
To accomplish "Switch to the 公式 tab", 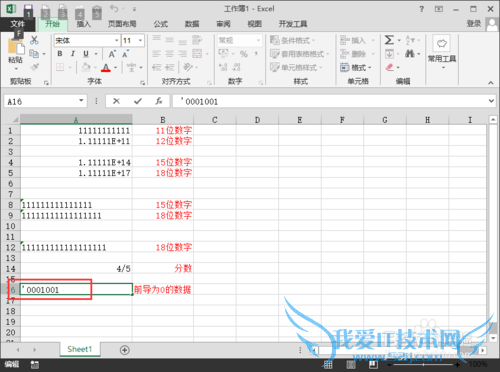I will pyautogui.click(x=161, y=24).
